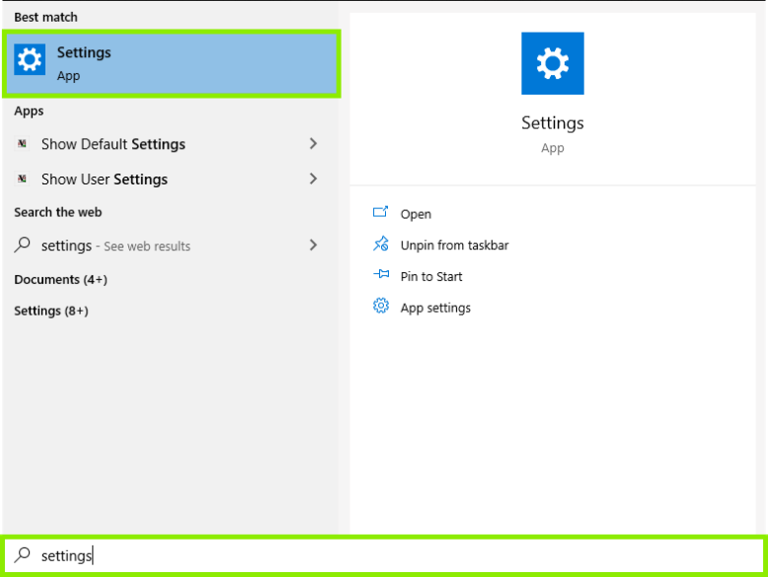768x577 pixels.
Task: Click the Unpin from taskbar pin icon
Action: tap(380, 244)
